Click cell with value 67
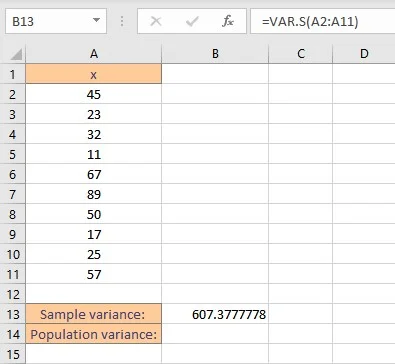This screenshot has width=395, height=364. 94,174
